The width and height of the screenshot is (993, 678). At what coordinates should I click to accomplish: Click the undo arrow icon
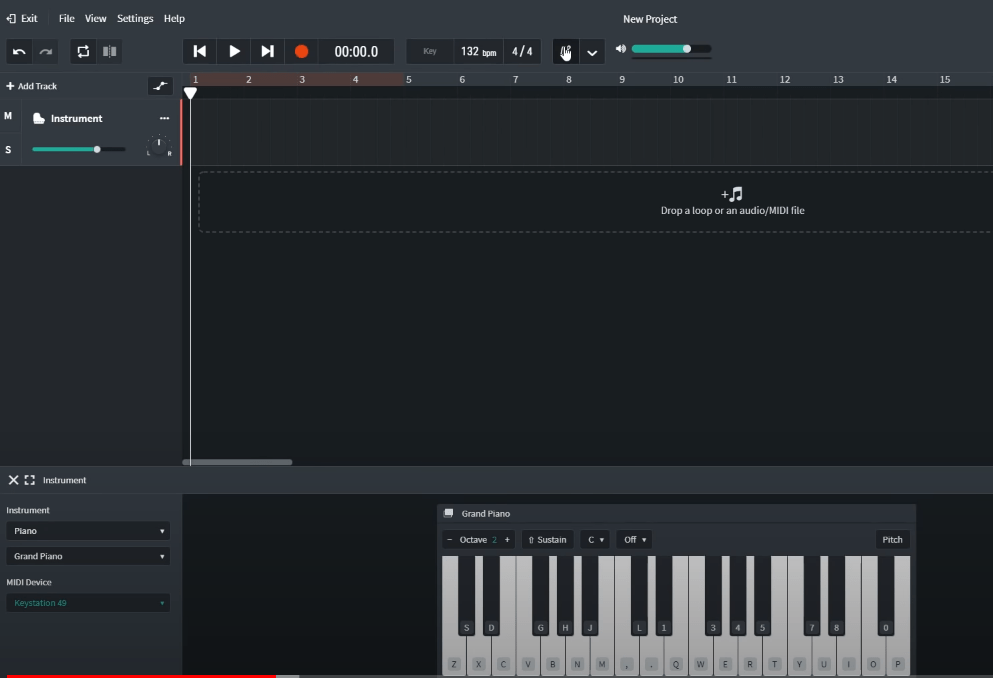click(x=19, y=51)
